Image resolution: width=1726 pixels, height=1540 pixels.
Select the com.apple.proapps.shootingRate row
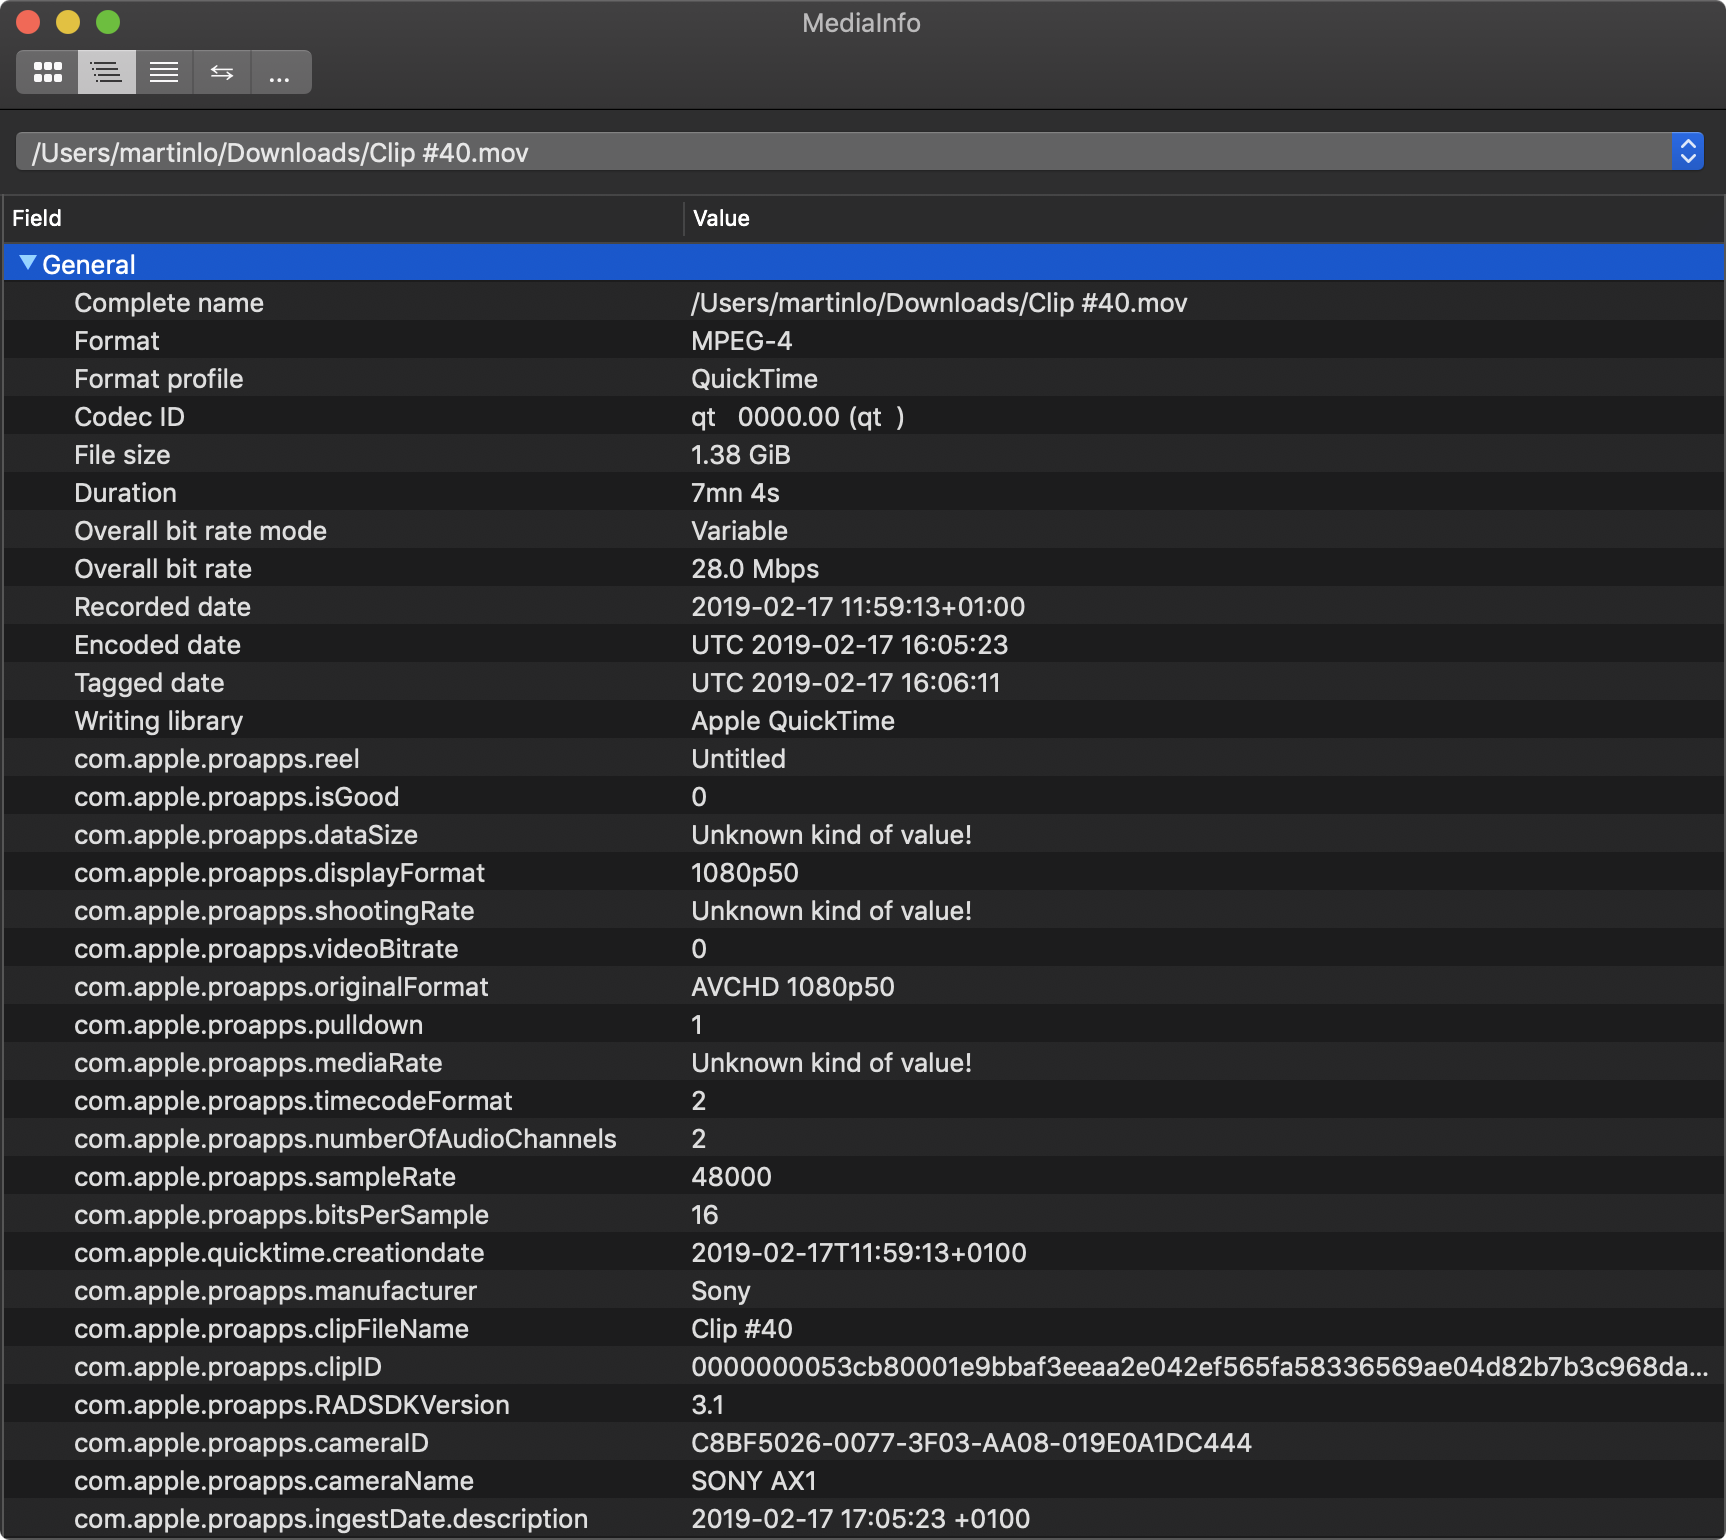click(863, 911)
